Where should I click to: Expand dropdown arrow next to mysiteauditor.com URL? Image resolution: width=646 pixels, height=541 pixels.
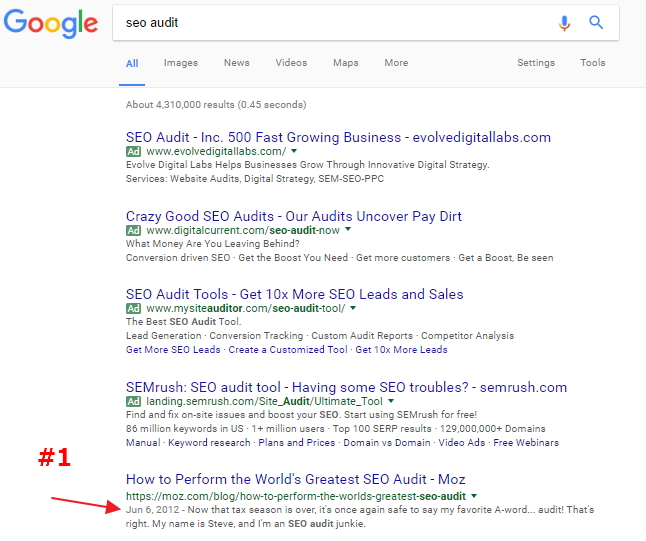tap(353, 307)
